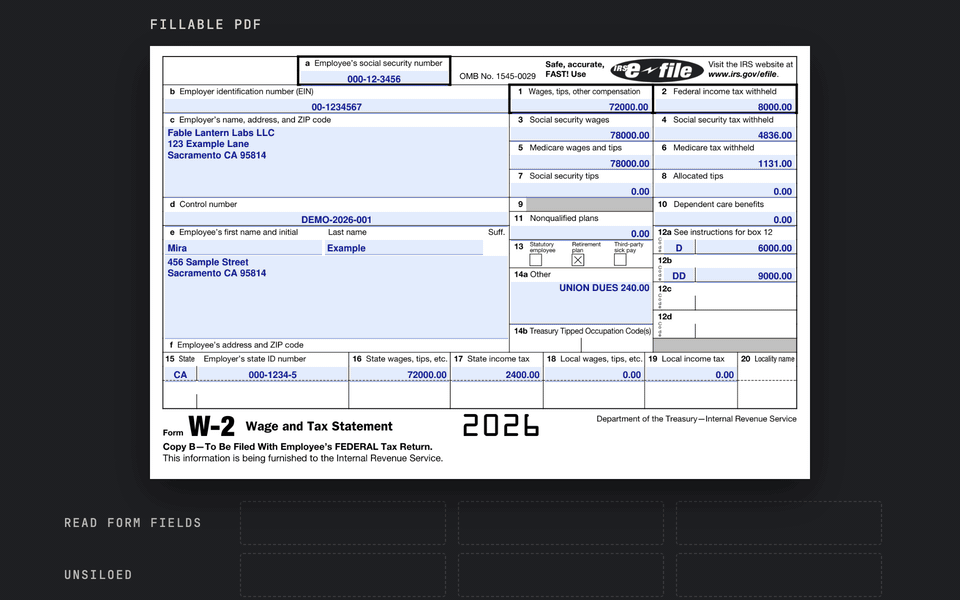Click employee first name field with Mira
Viewport: 960px width, 600px height.
click(x=243, y=247)
